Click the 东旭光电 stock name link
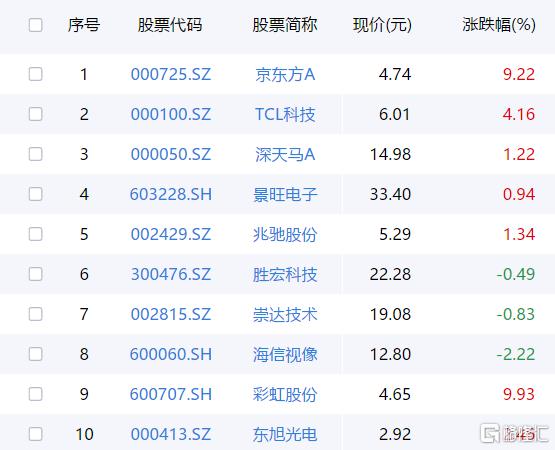Viewport: 555px width, 450px height. (285, 434)
